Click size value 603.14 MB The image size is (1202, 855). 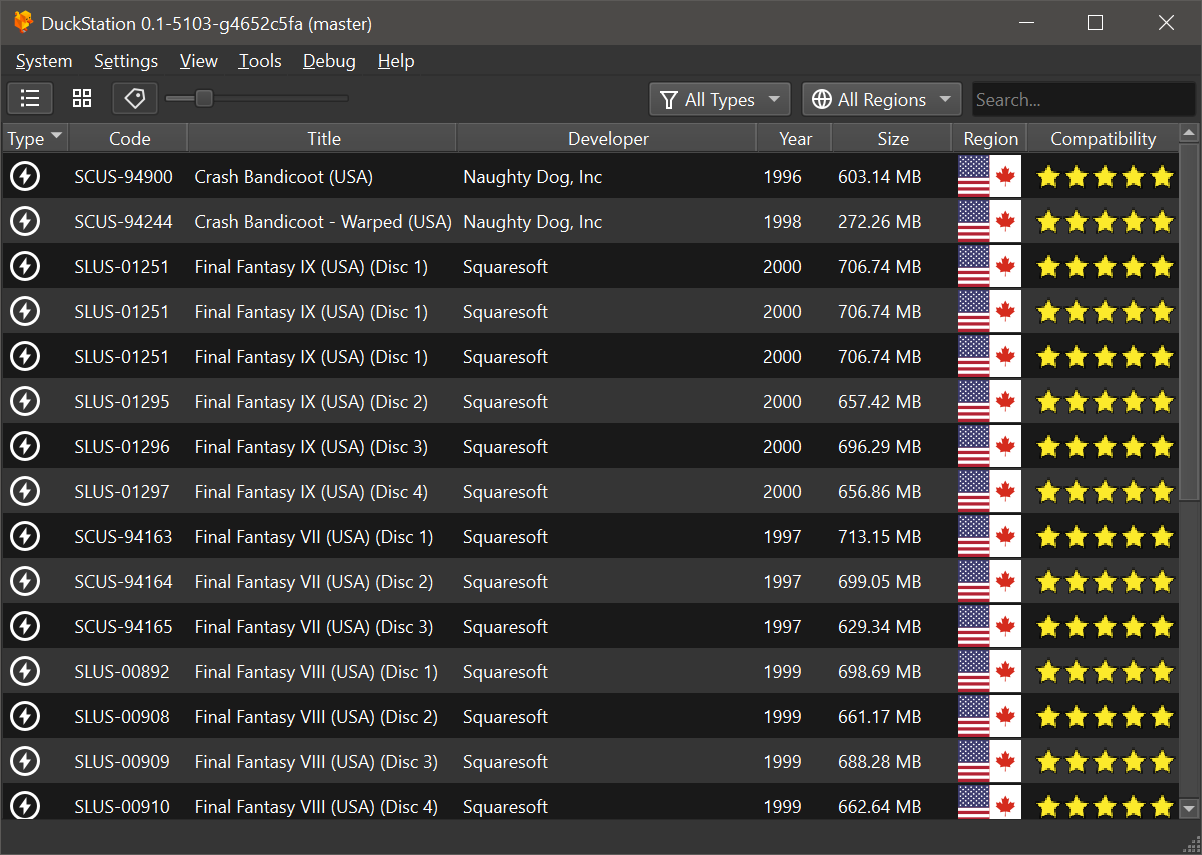[x=880, y=177]
